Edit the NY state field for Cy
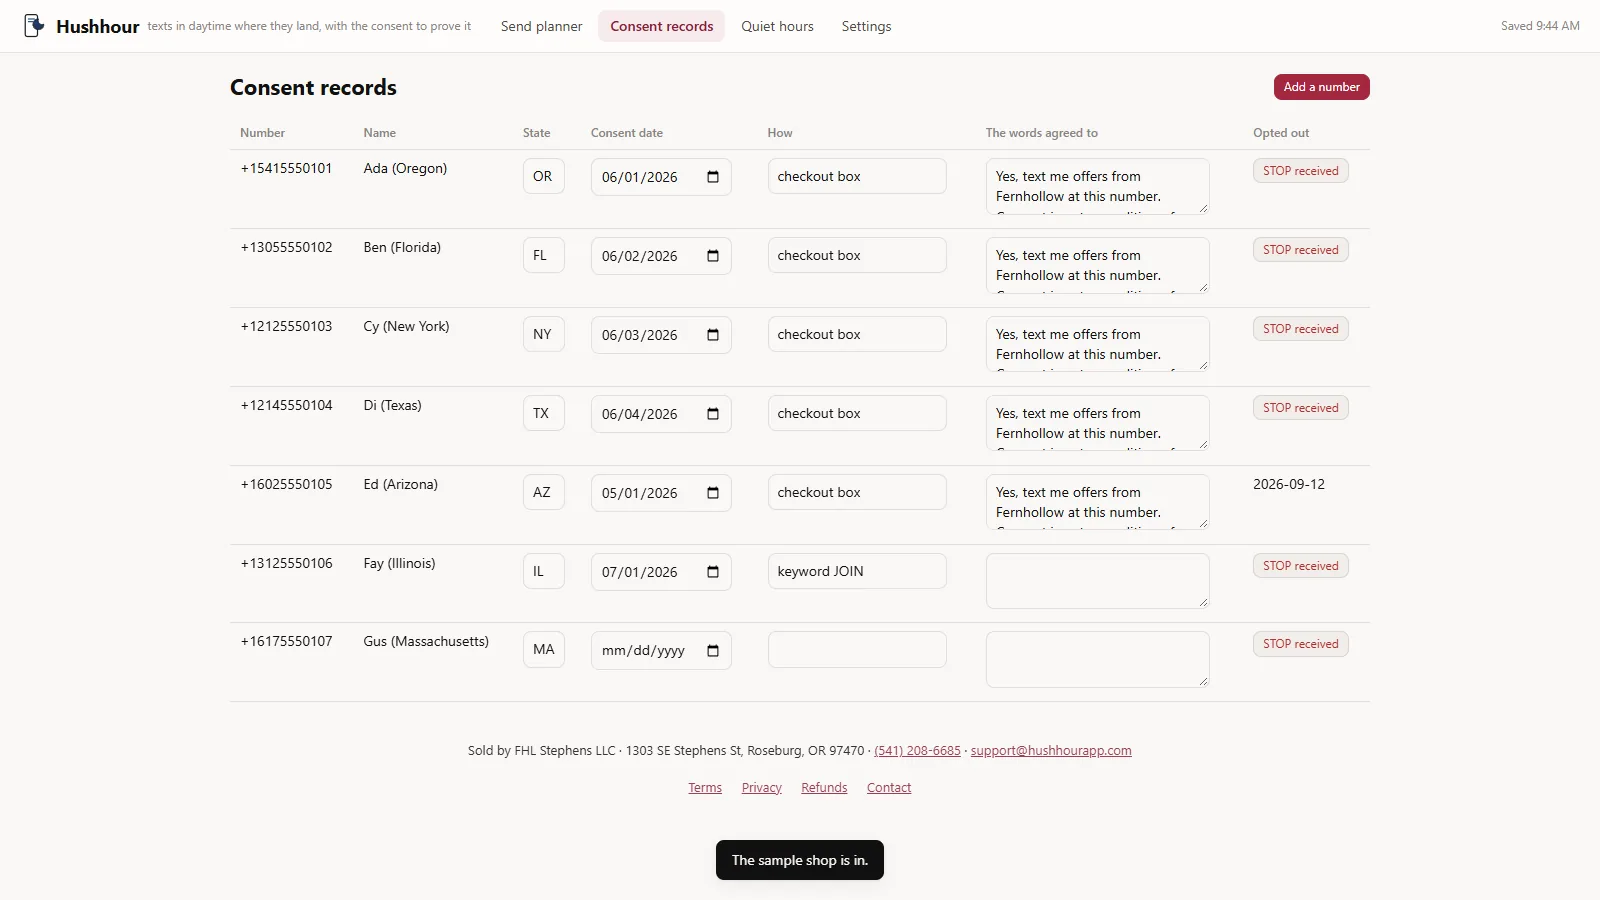 544,334
